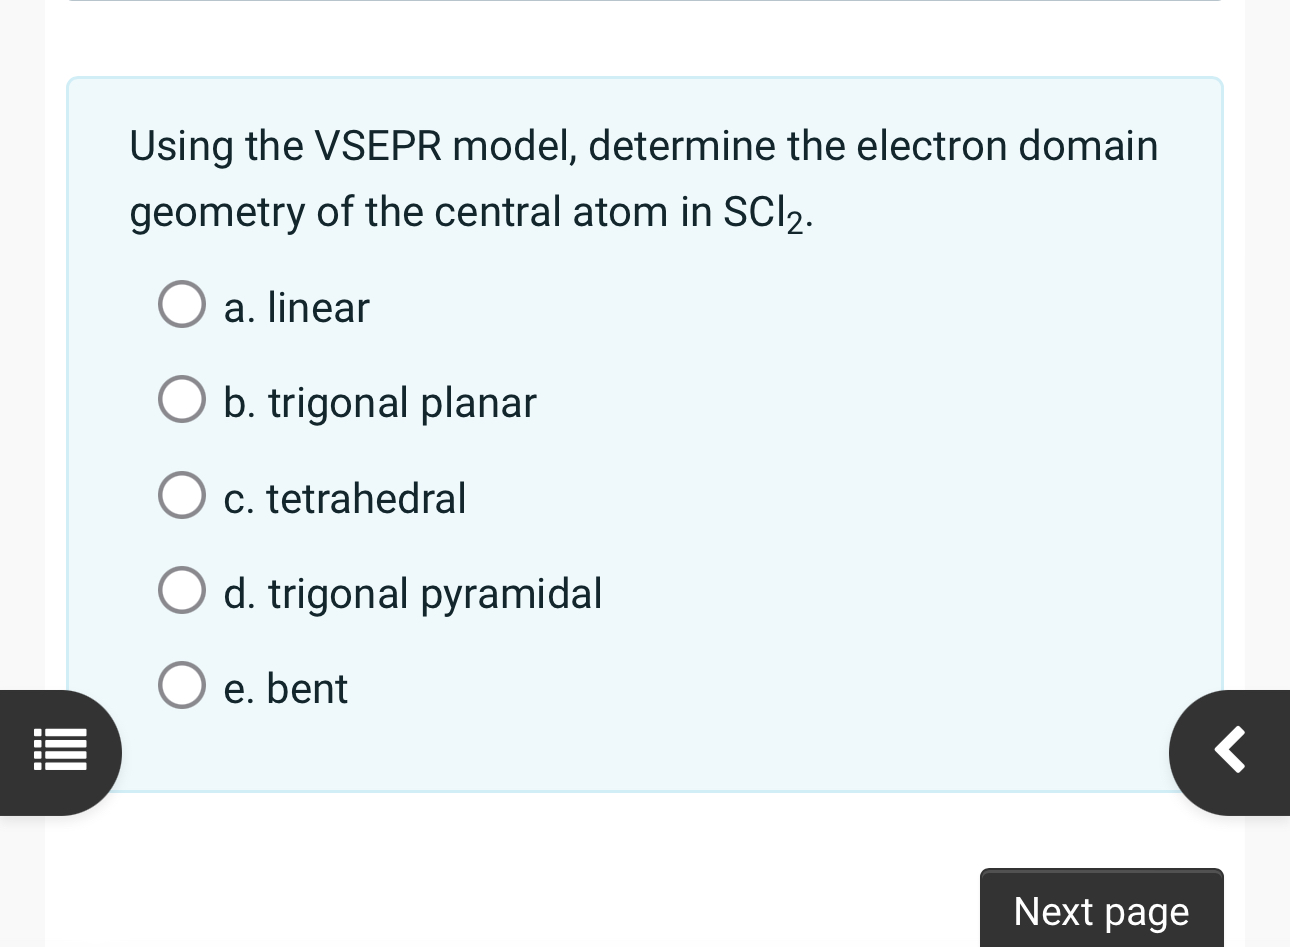Viewport: 1290px width, 947px height.
Task: Click the Next page button
Action: pos(1101,911)
